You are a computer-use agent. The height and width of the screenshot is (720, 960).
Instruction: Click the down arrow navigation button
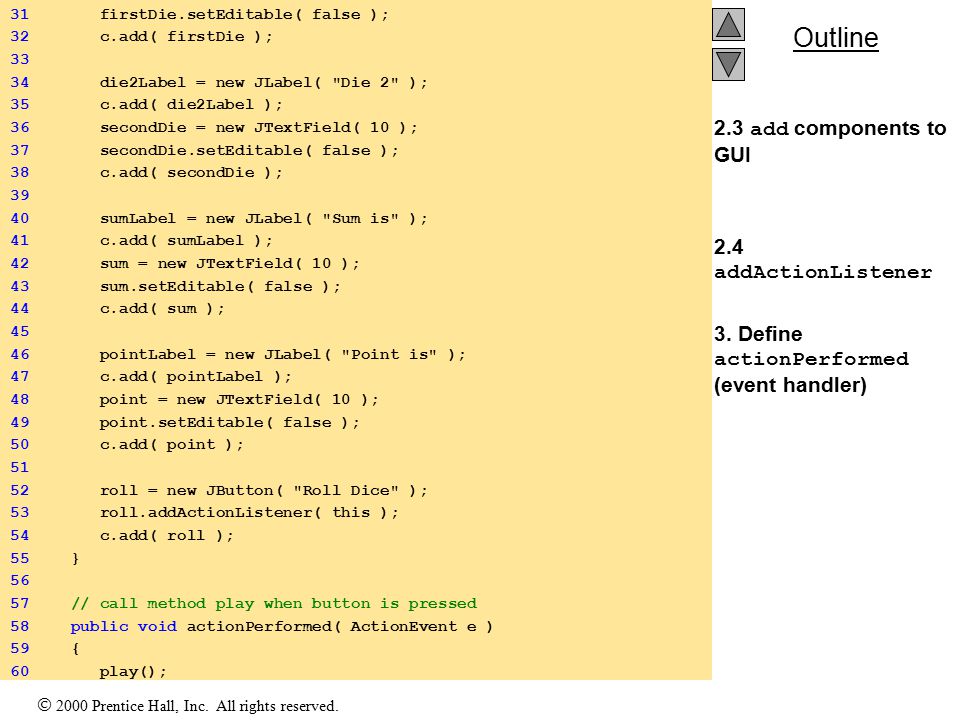[x=728, y=64]
